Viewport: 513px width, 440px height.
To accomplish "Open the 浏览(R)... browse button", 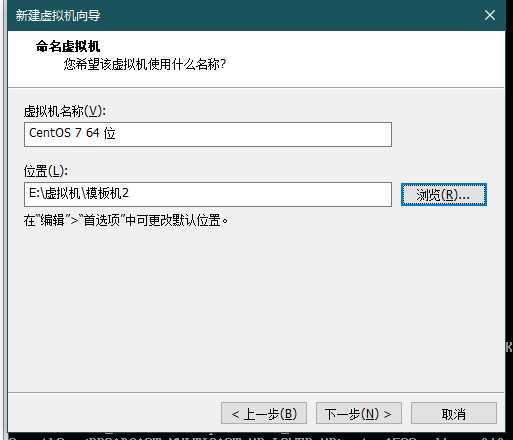I will [x=444, y=195].
